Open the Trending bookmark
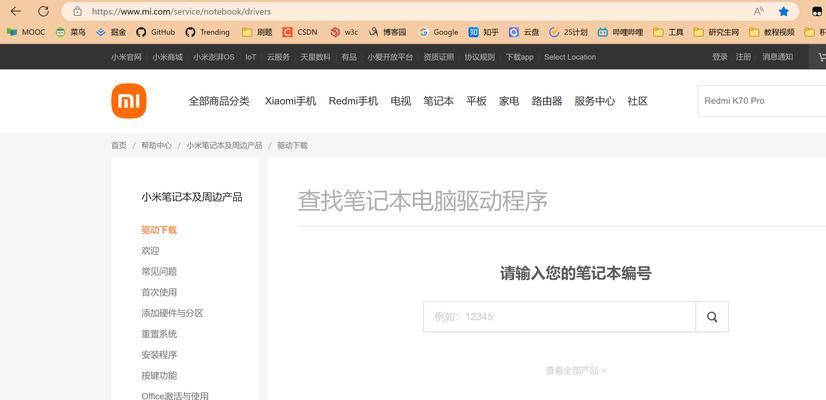 (x=208, y=32)
